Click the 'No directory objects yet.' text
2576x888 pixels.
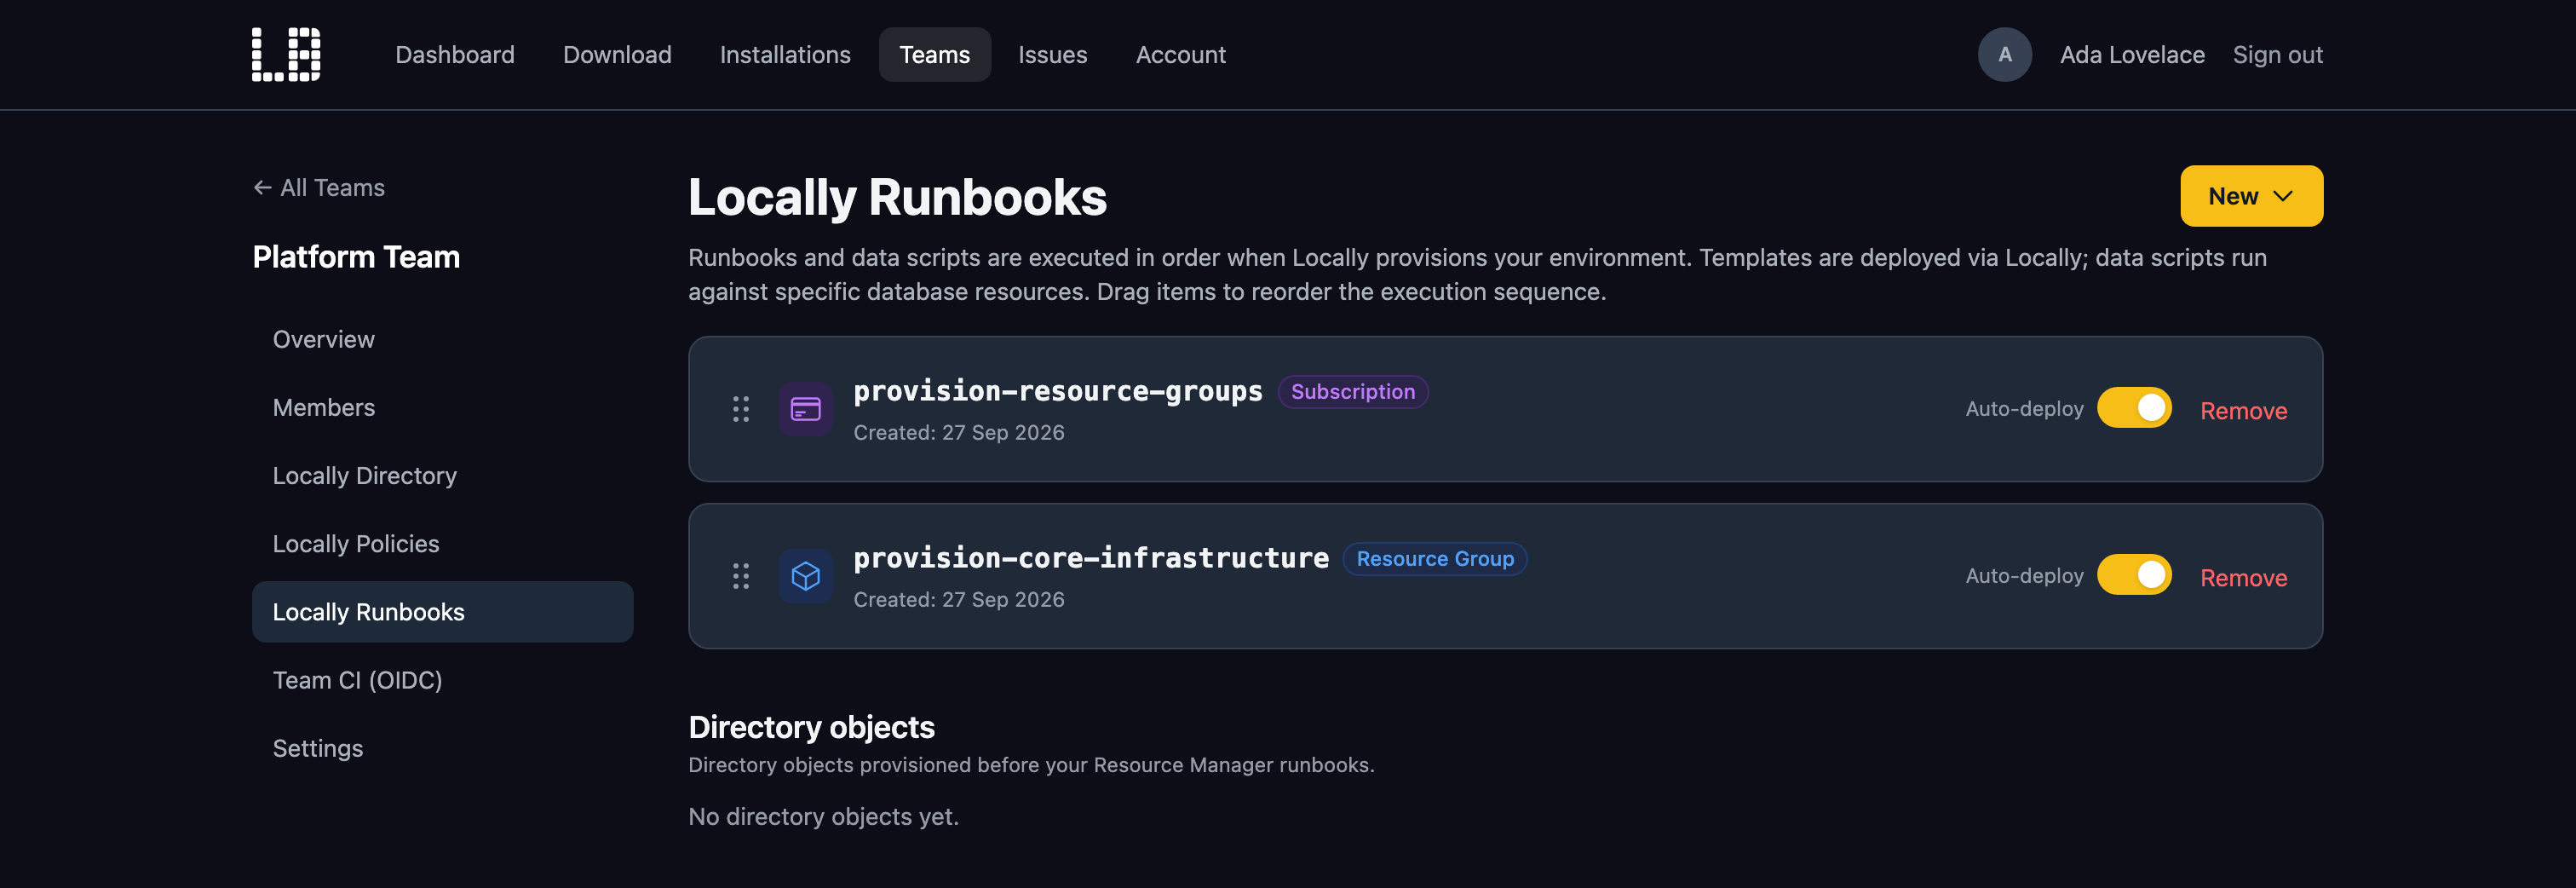[x=823, y=816]
